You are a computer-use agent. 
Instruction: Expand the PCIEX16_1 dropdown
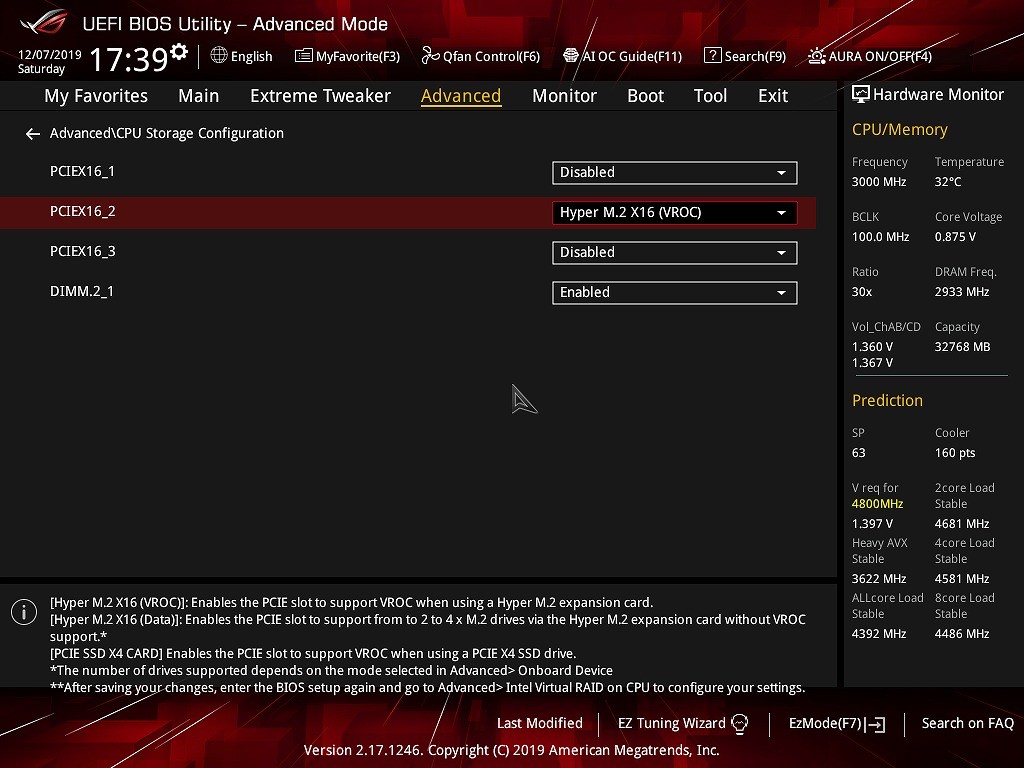pyautogui.click(x=674, y=173)
